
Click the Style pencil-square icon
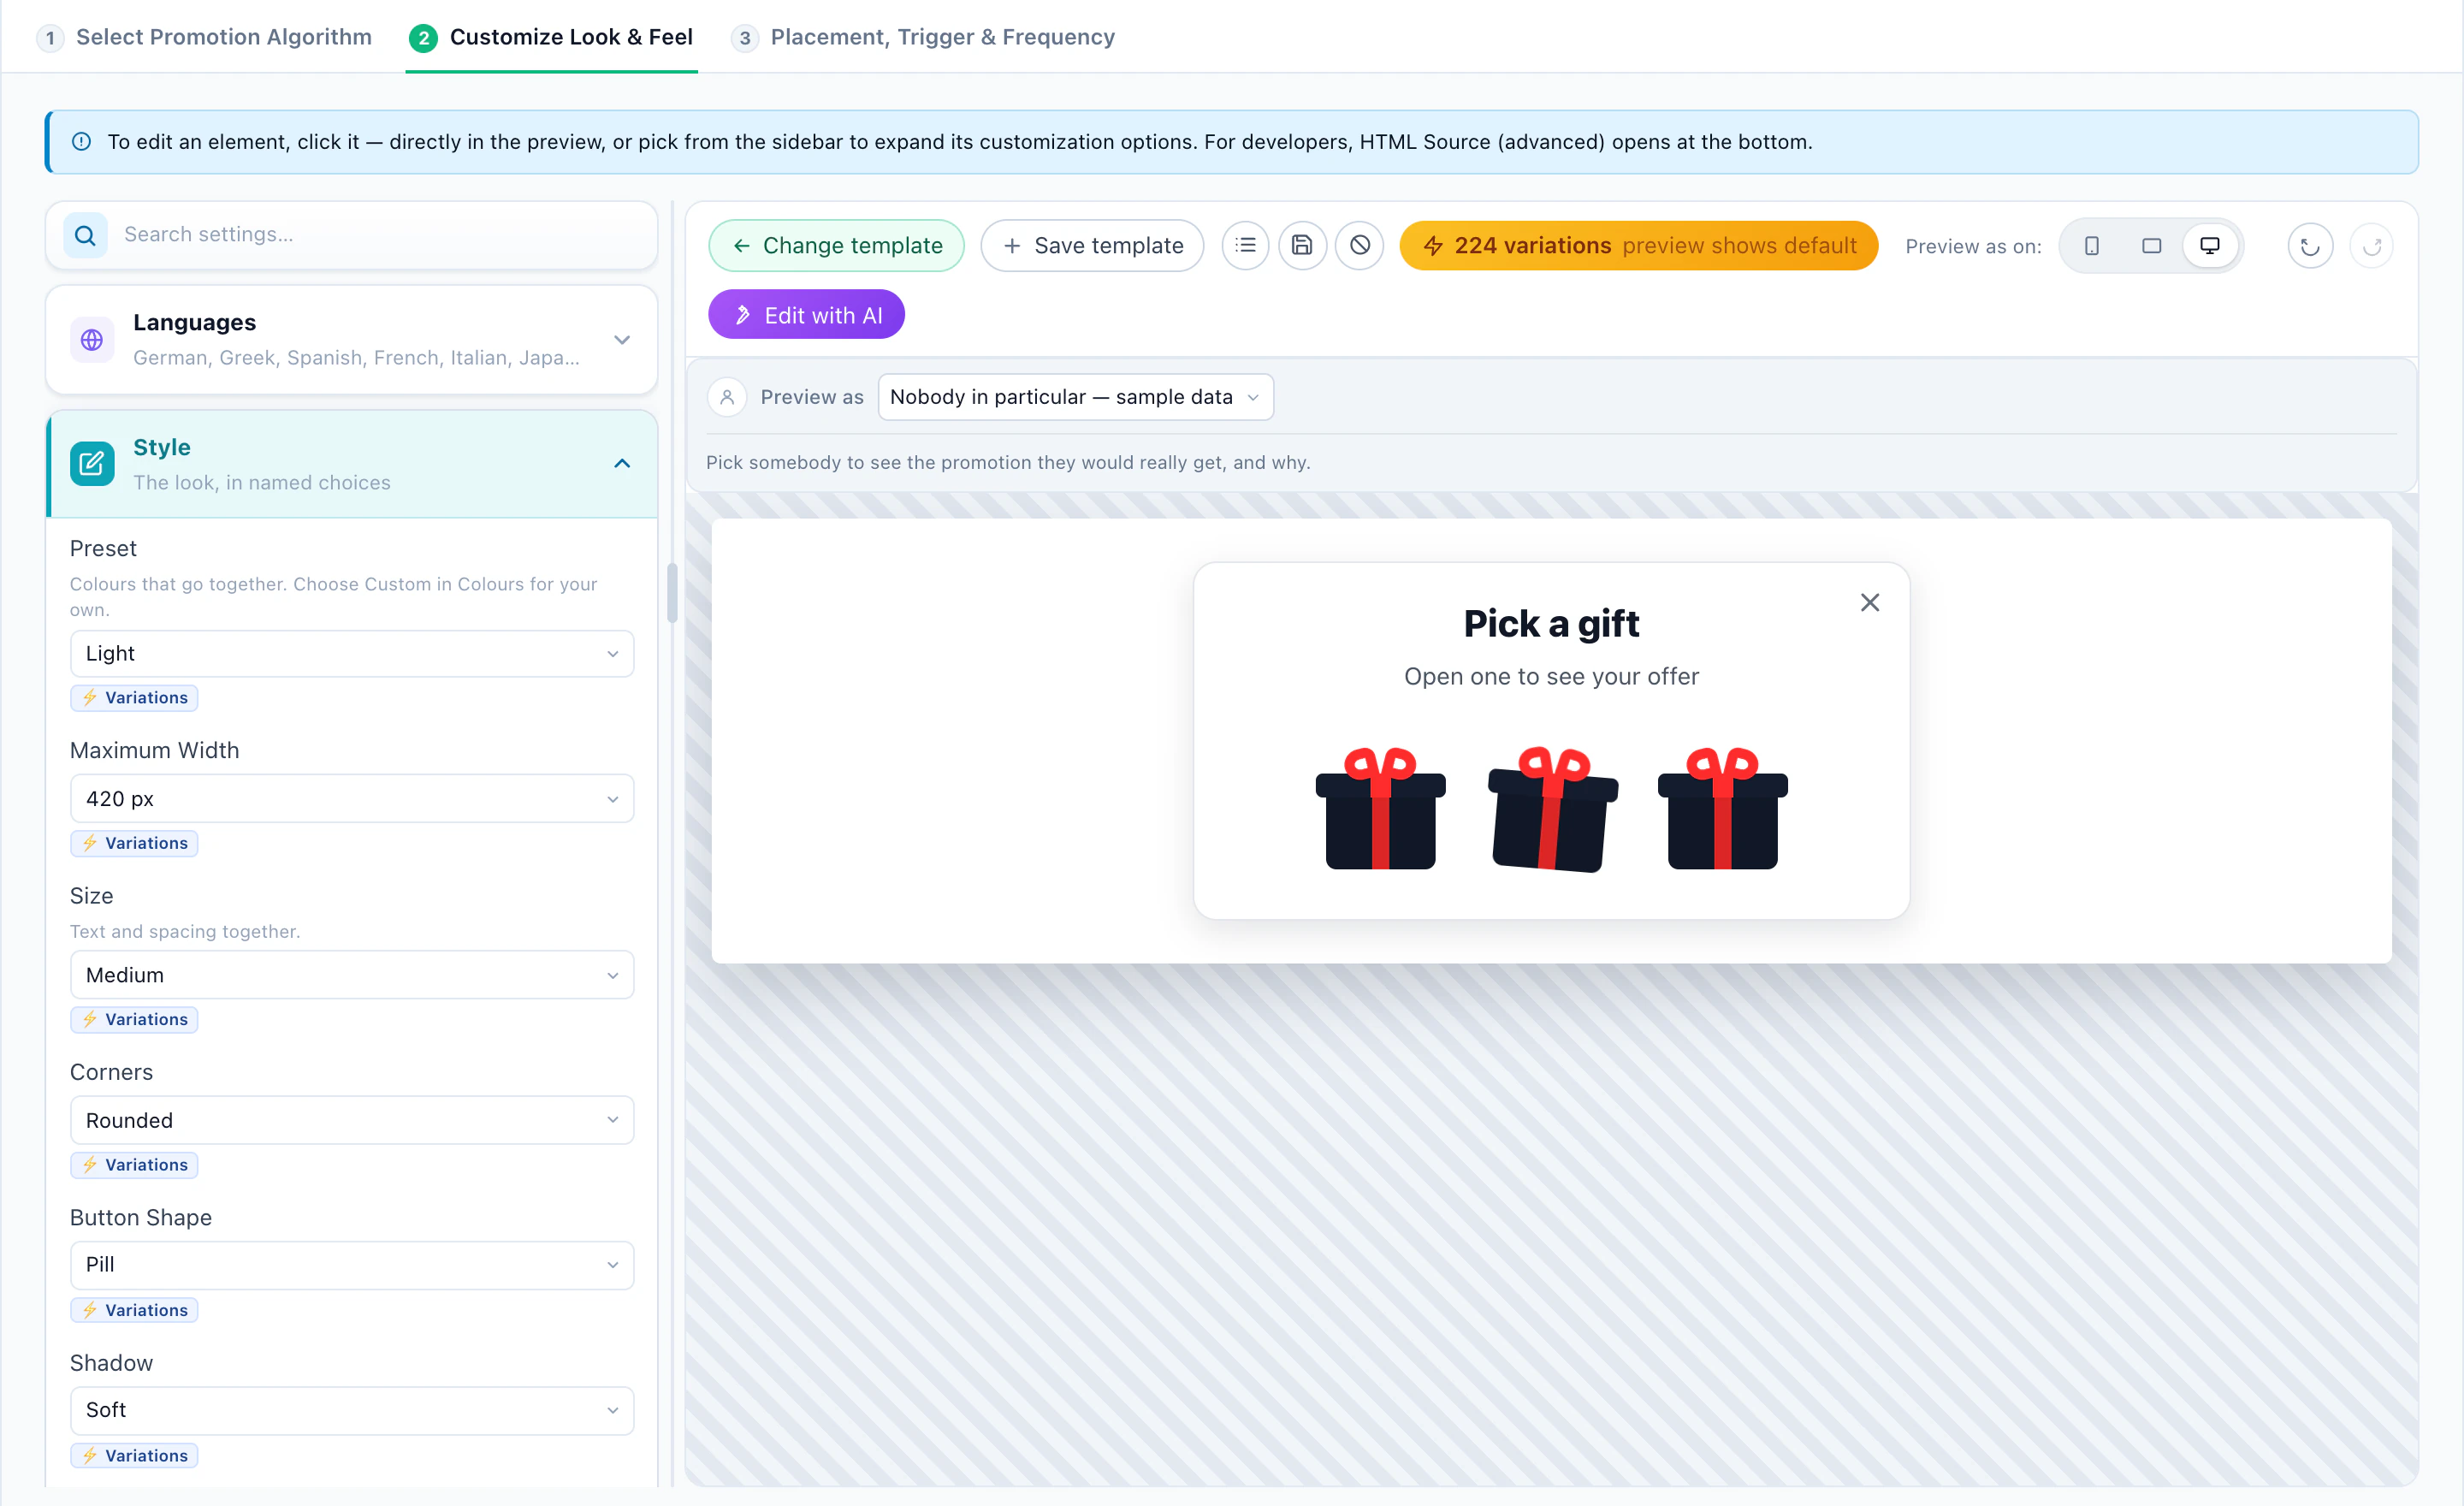[x=92, y=464]
